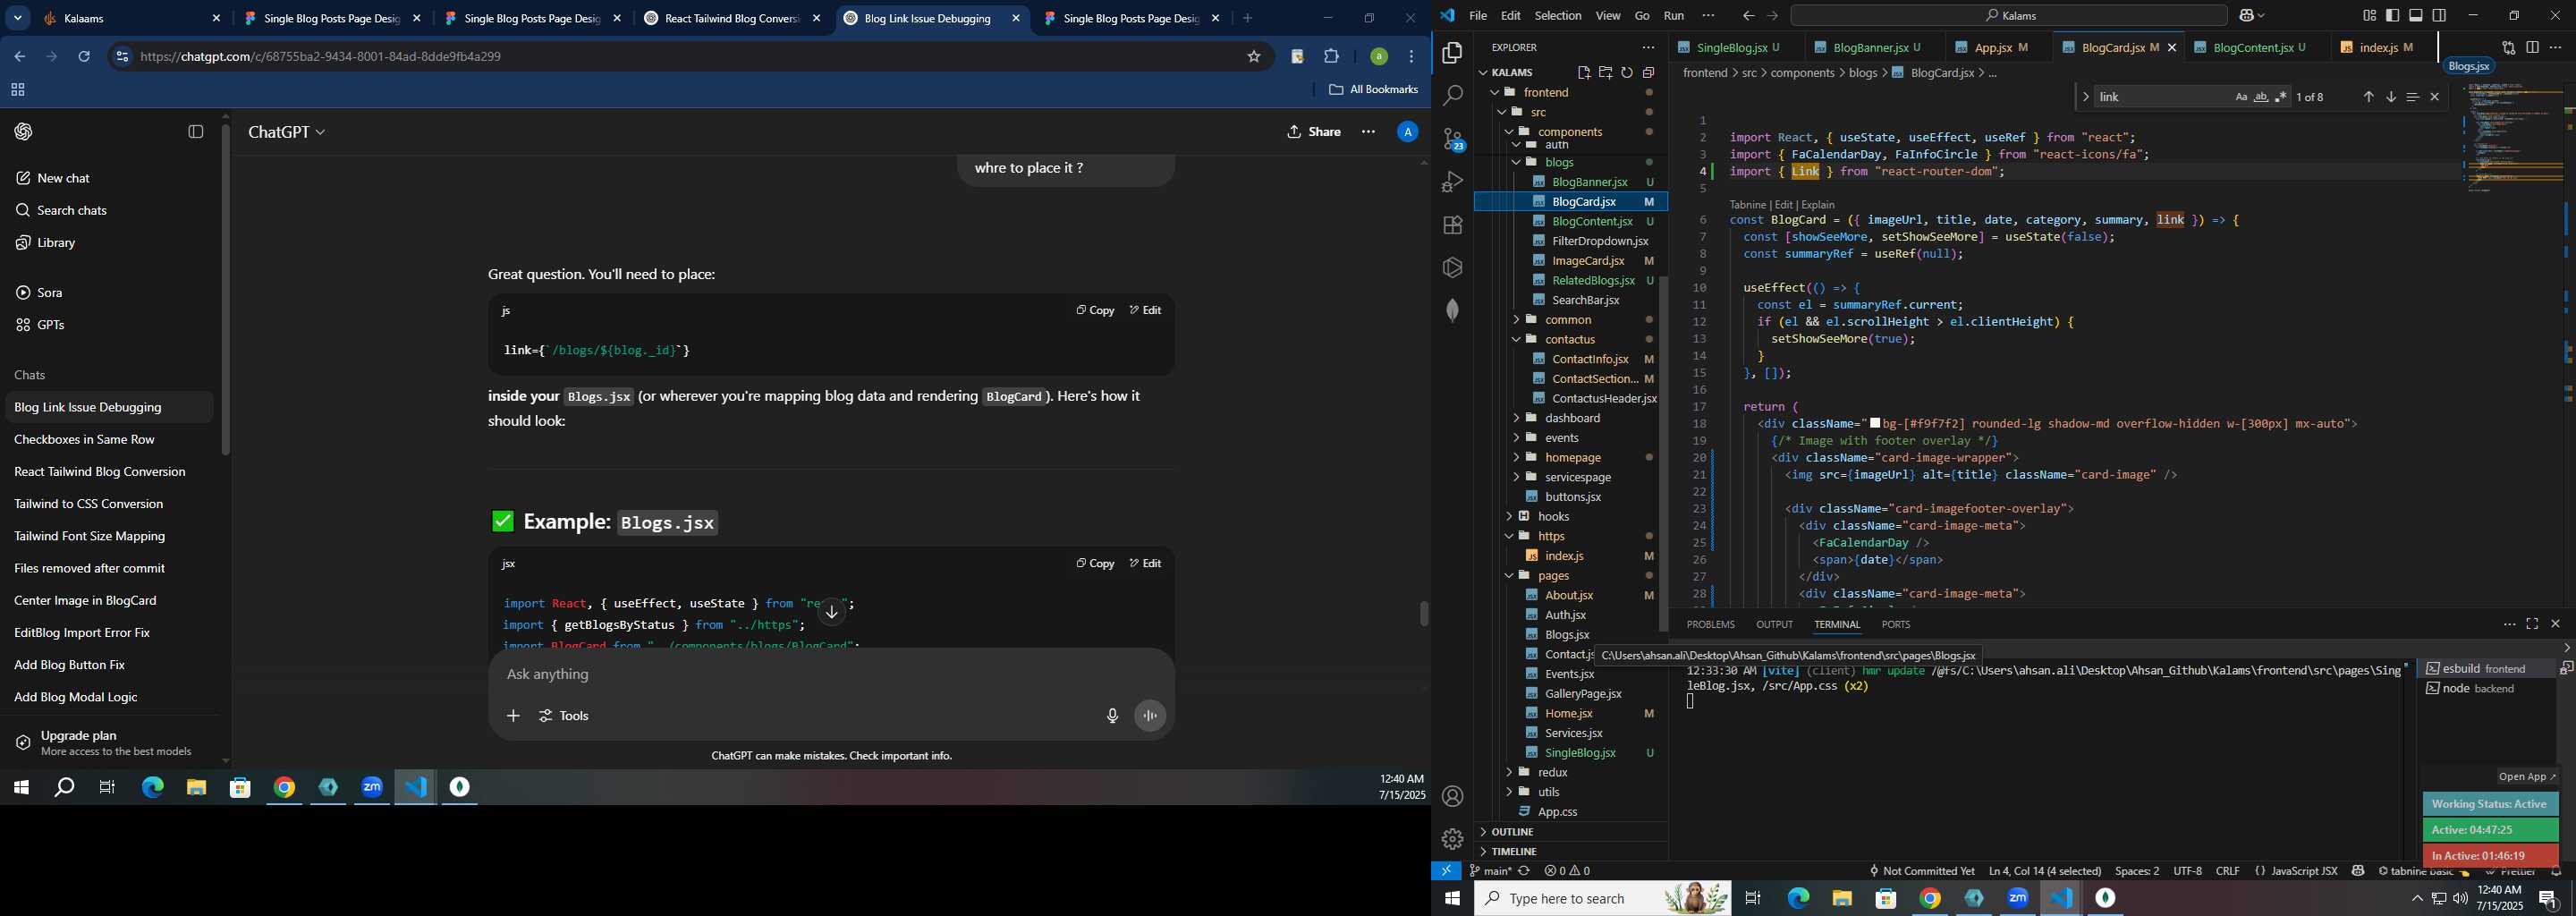The image size is (2576, 916).
Task: Click the ChatGPT microphone dictate icon
Action: 1112,716
